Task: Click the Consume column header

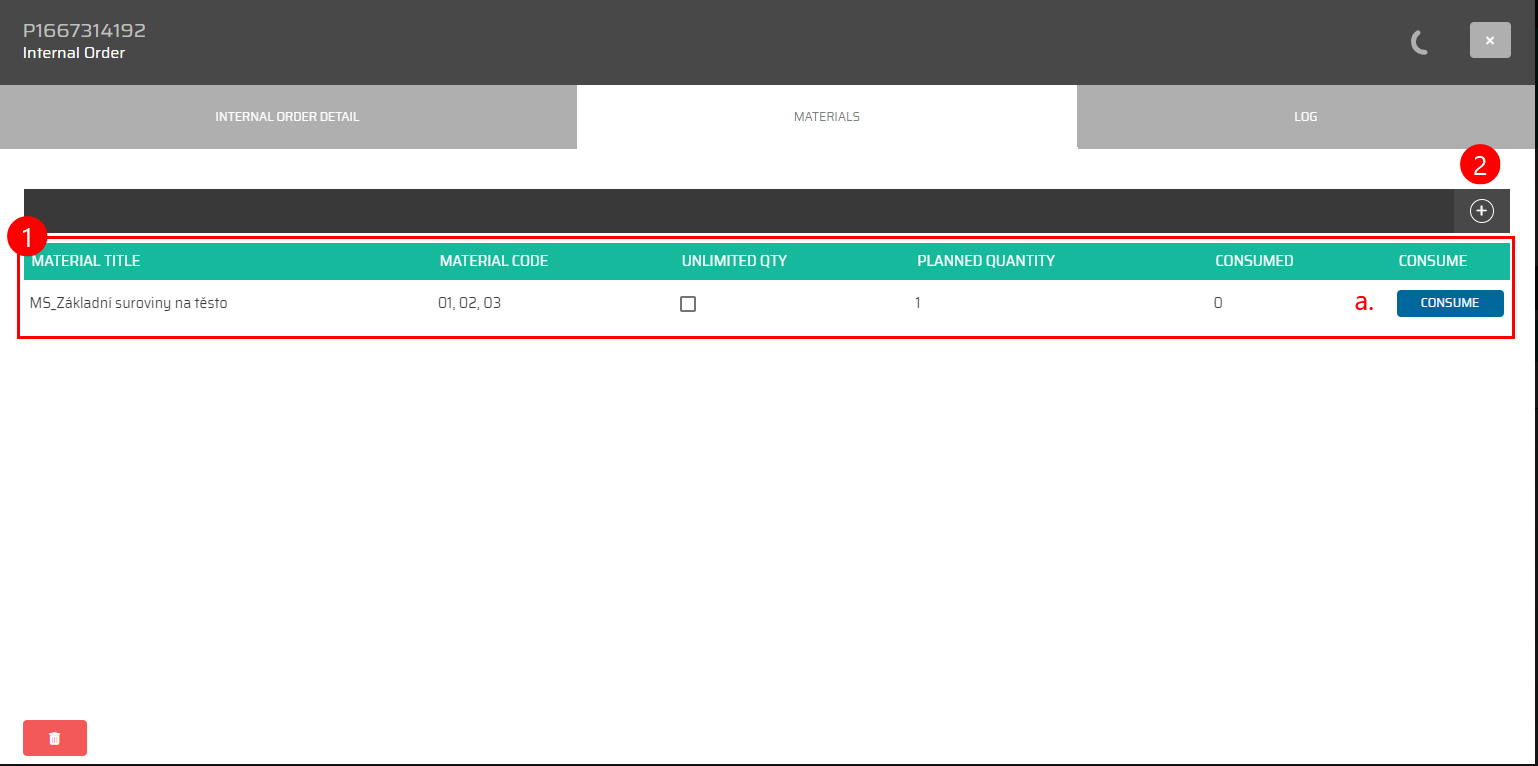Action: tap(1432, 261)
